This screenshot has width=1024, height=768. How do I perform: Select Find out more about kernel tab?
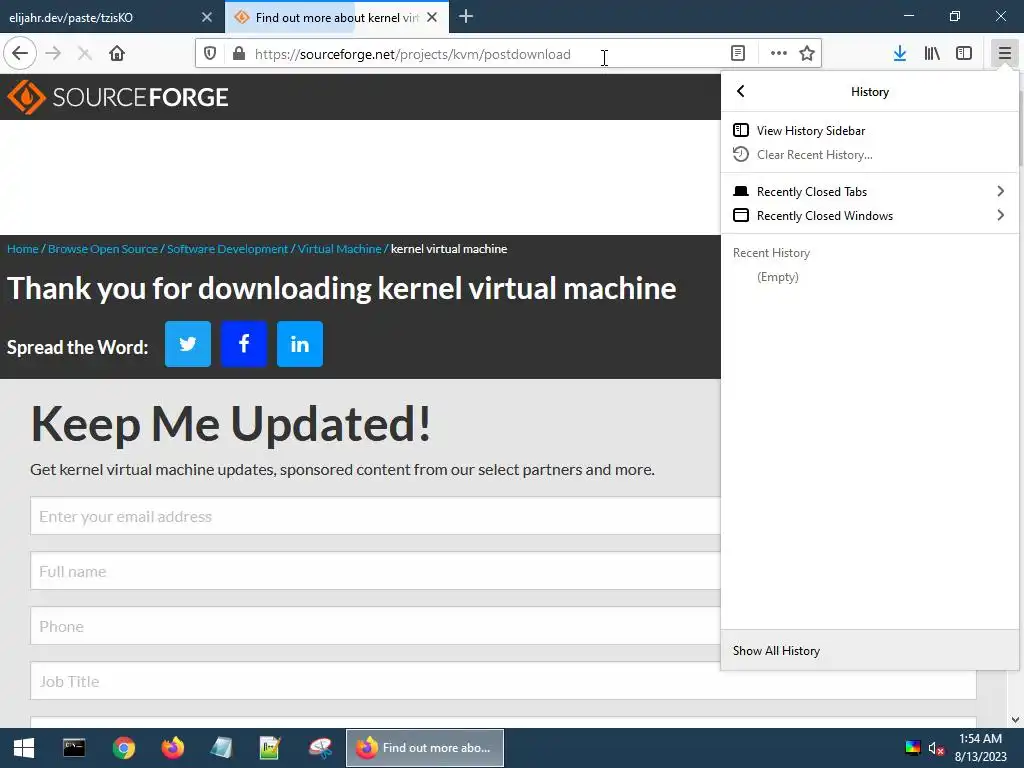(337, 17)
